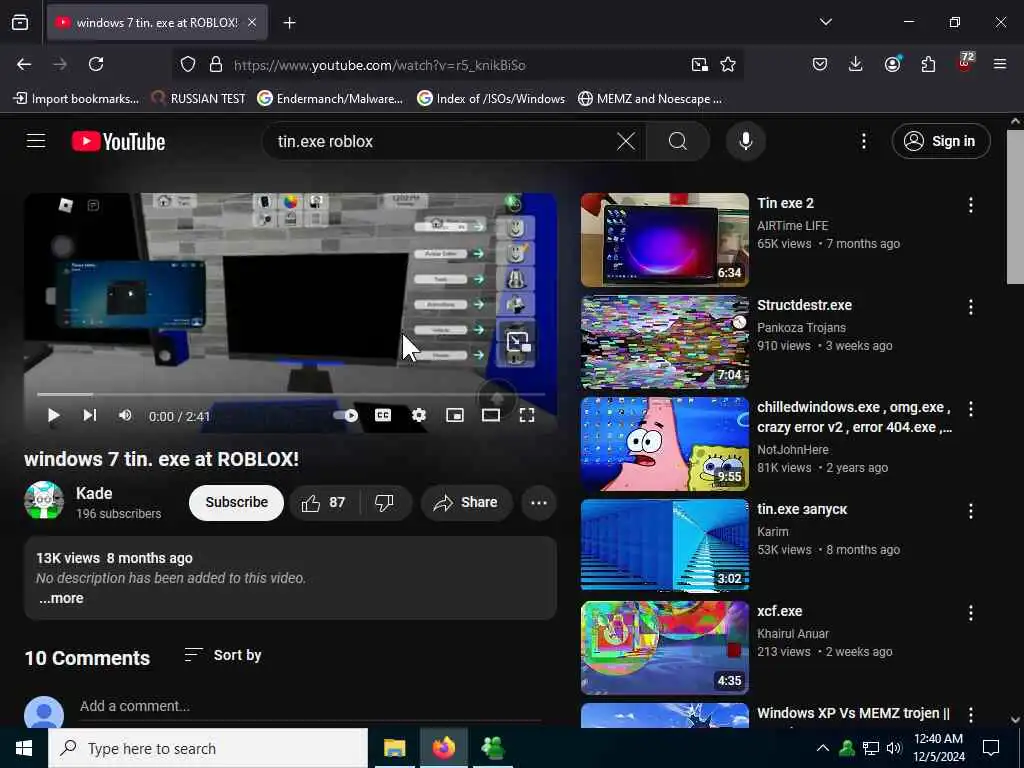Image resolution: width=1024 pixels, height=768 pixels.
Task: Open options for chilledwindows.exe video
Action: [970, 409]
